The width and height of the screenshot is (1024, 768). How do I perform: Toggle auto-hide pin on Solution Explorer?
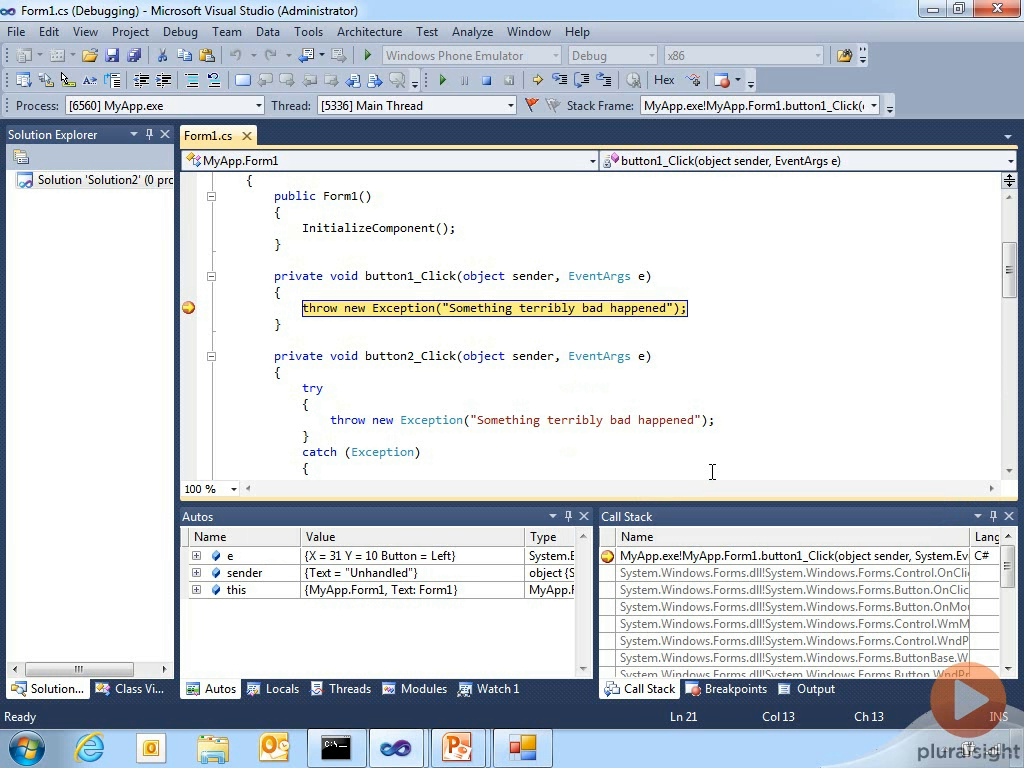pos(149,134)
